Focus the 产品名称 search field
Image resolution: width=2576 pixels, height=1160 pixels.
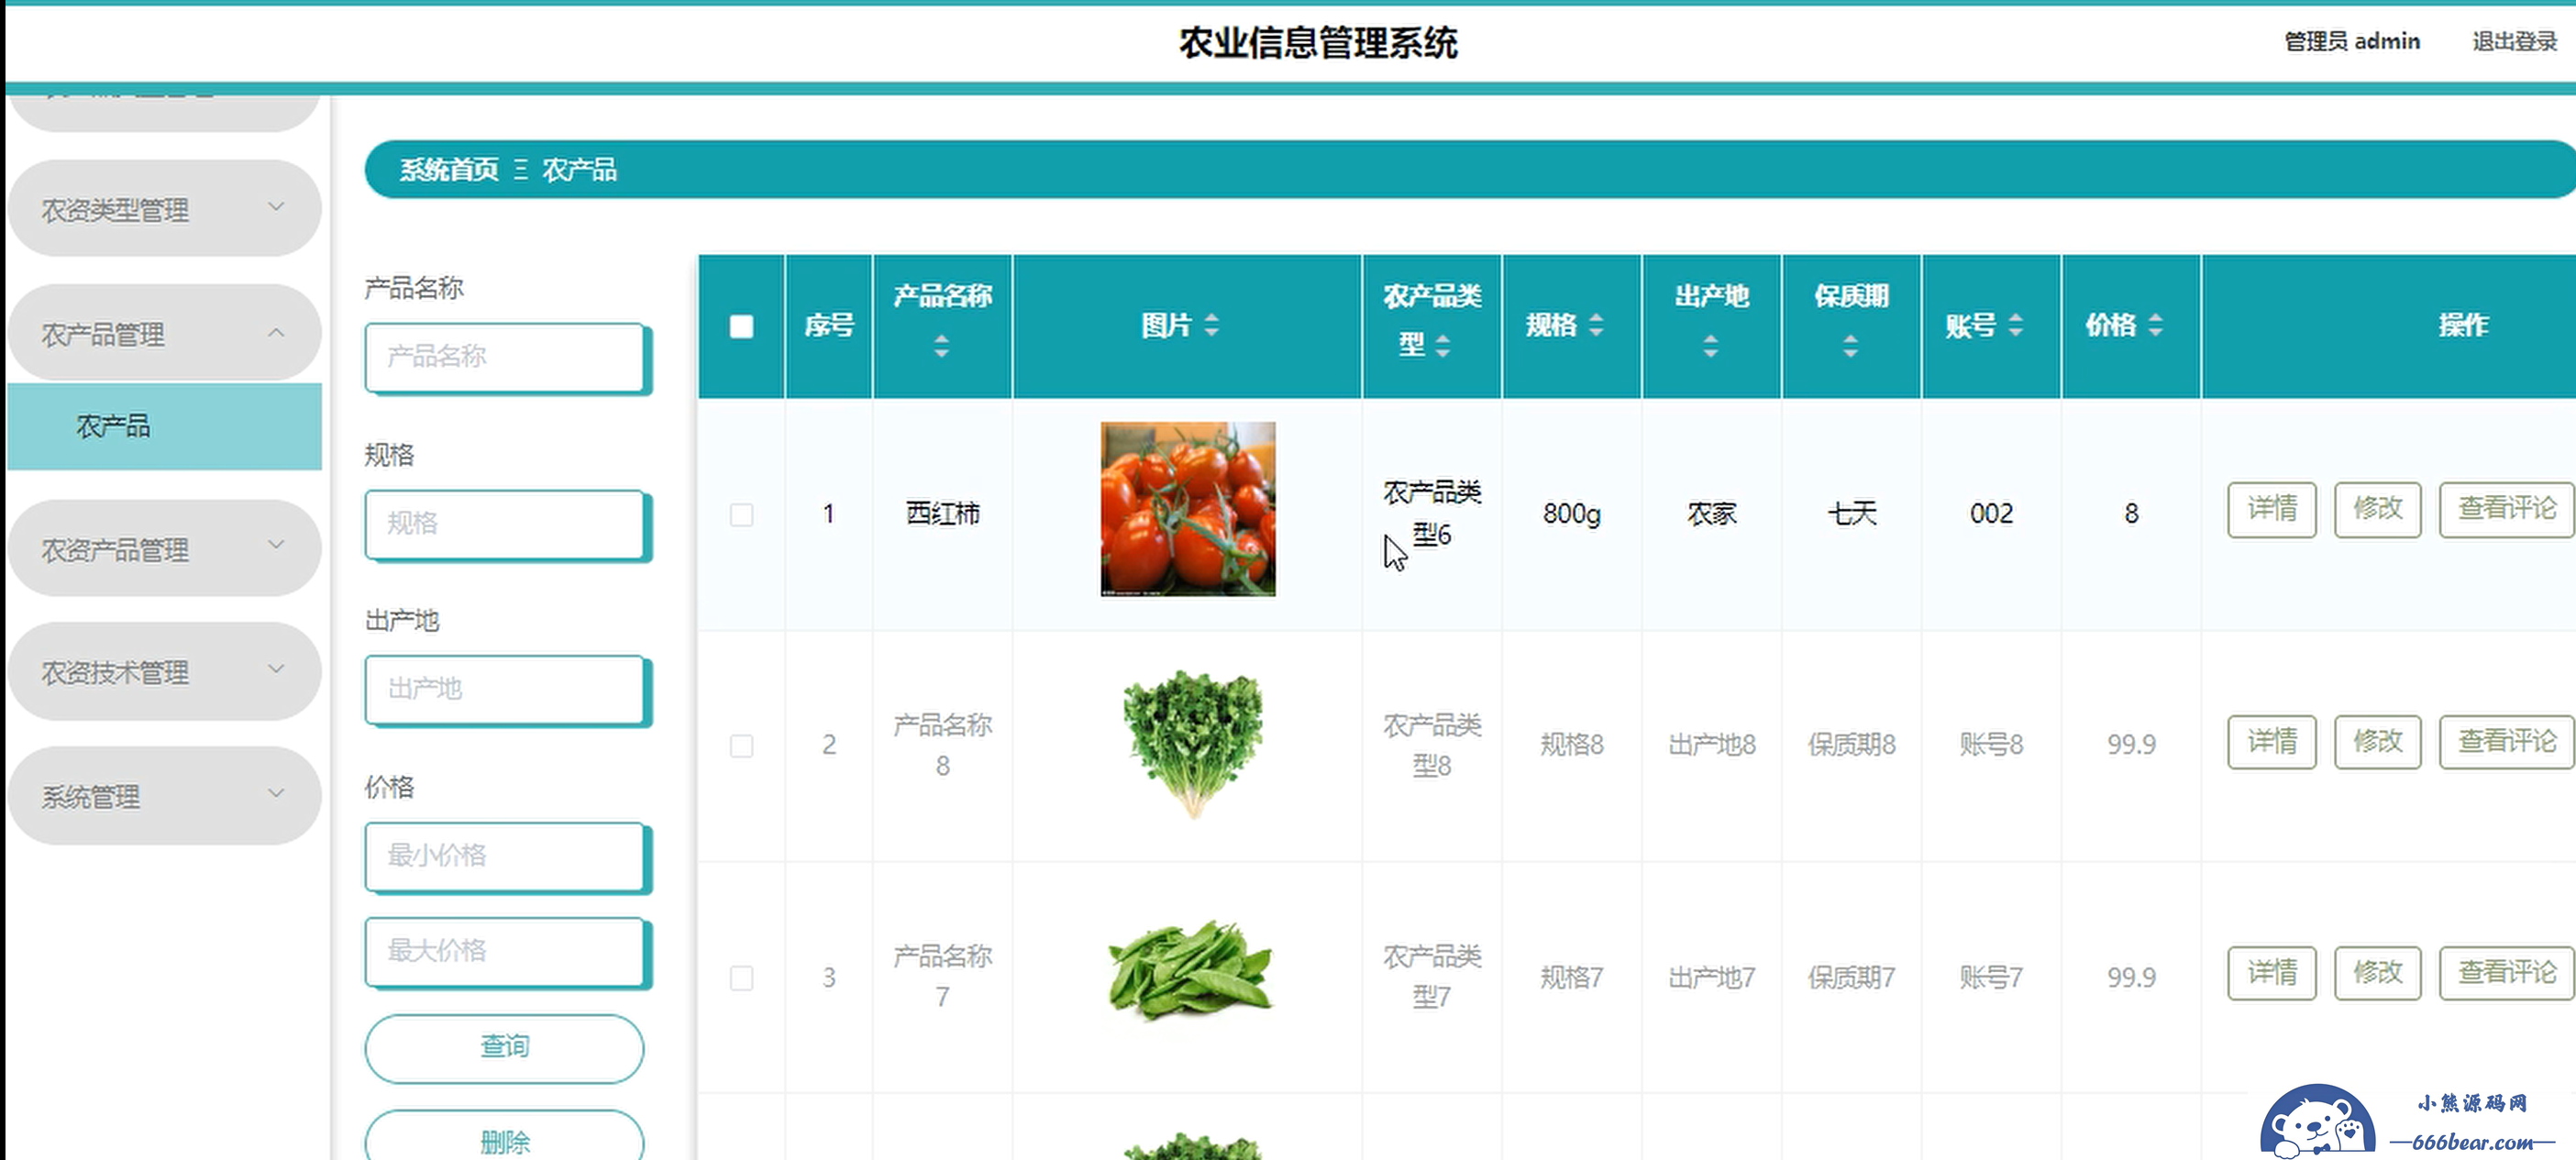(x=506, y=357)
